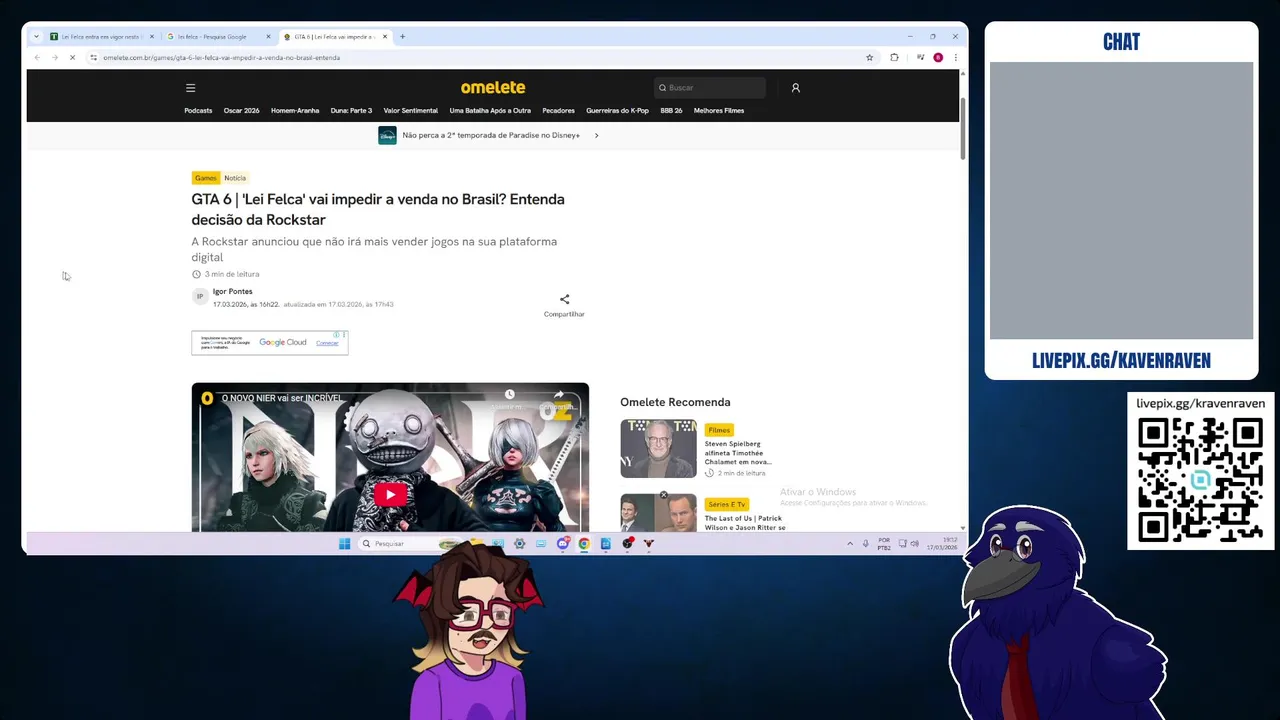Click the Compartilhar share icon
The image size is (1280, 720).
point(564,299)
